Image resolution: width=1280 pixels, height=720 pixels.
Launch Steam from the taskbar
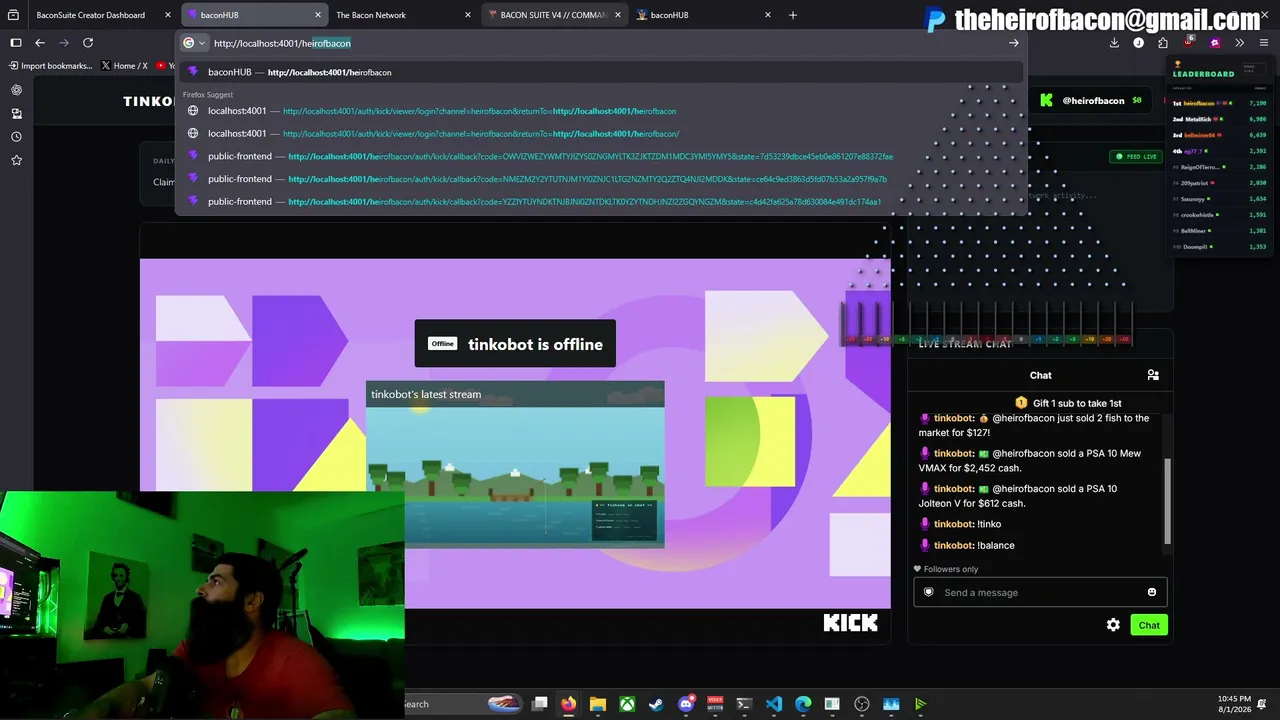click(656, 704)
